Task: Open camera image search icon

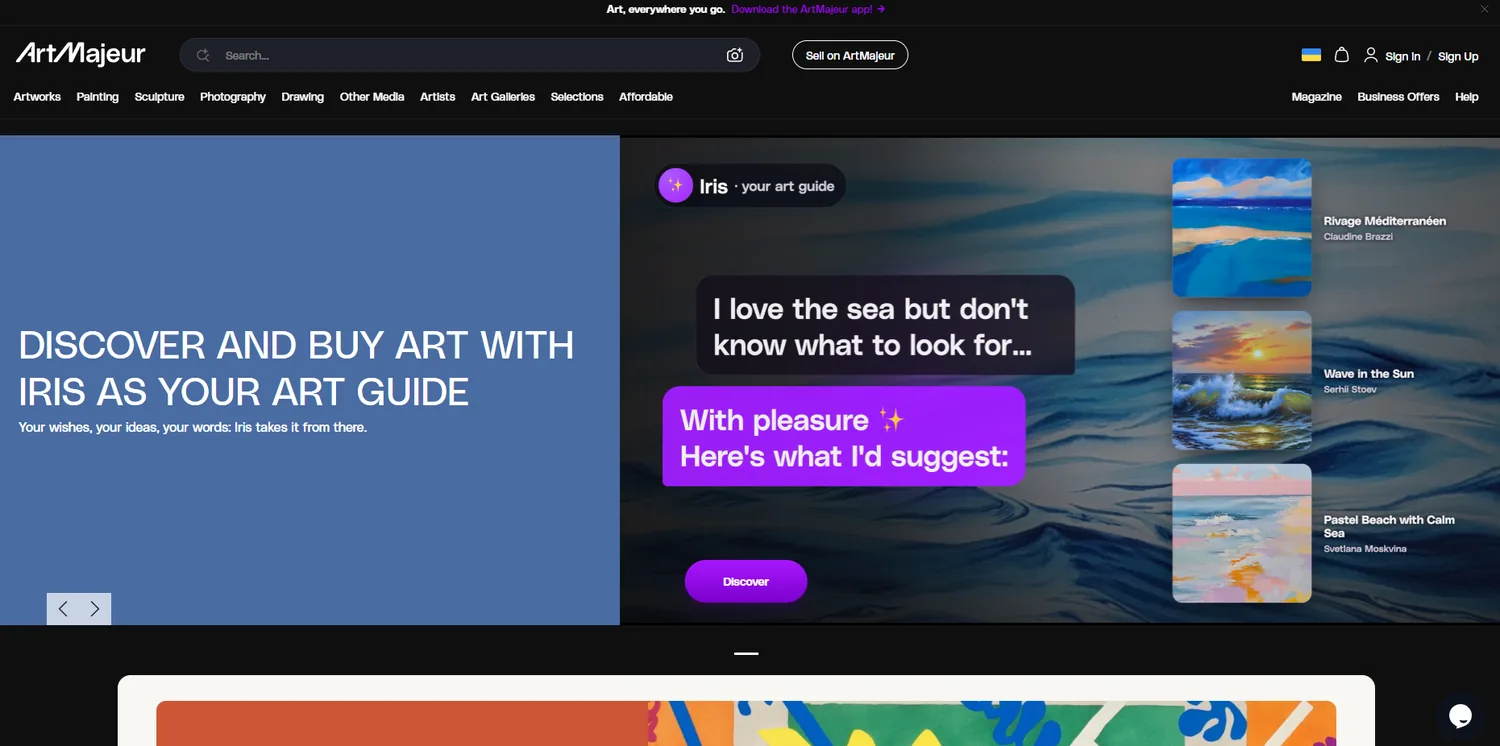Action: (x=735, y=55)
